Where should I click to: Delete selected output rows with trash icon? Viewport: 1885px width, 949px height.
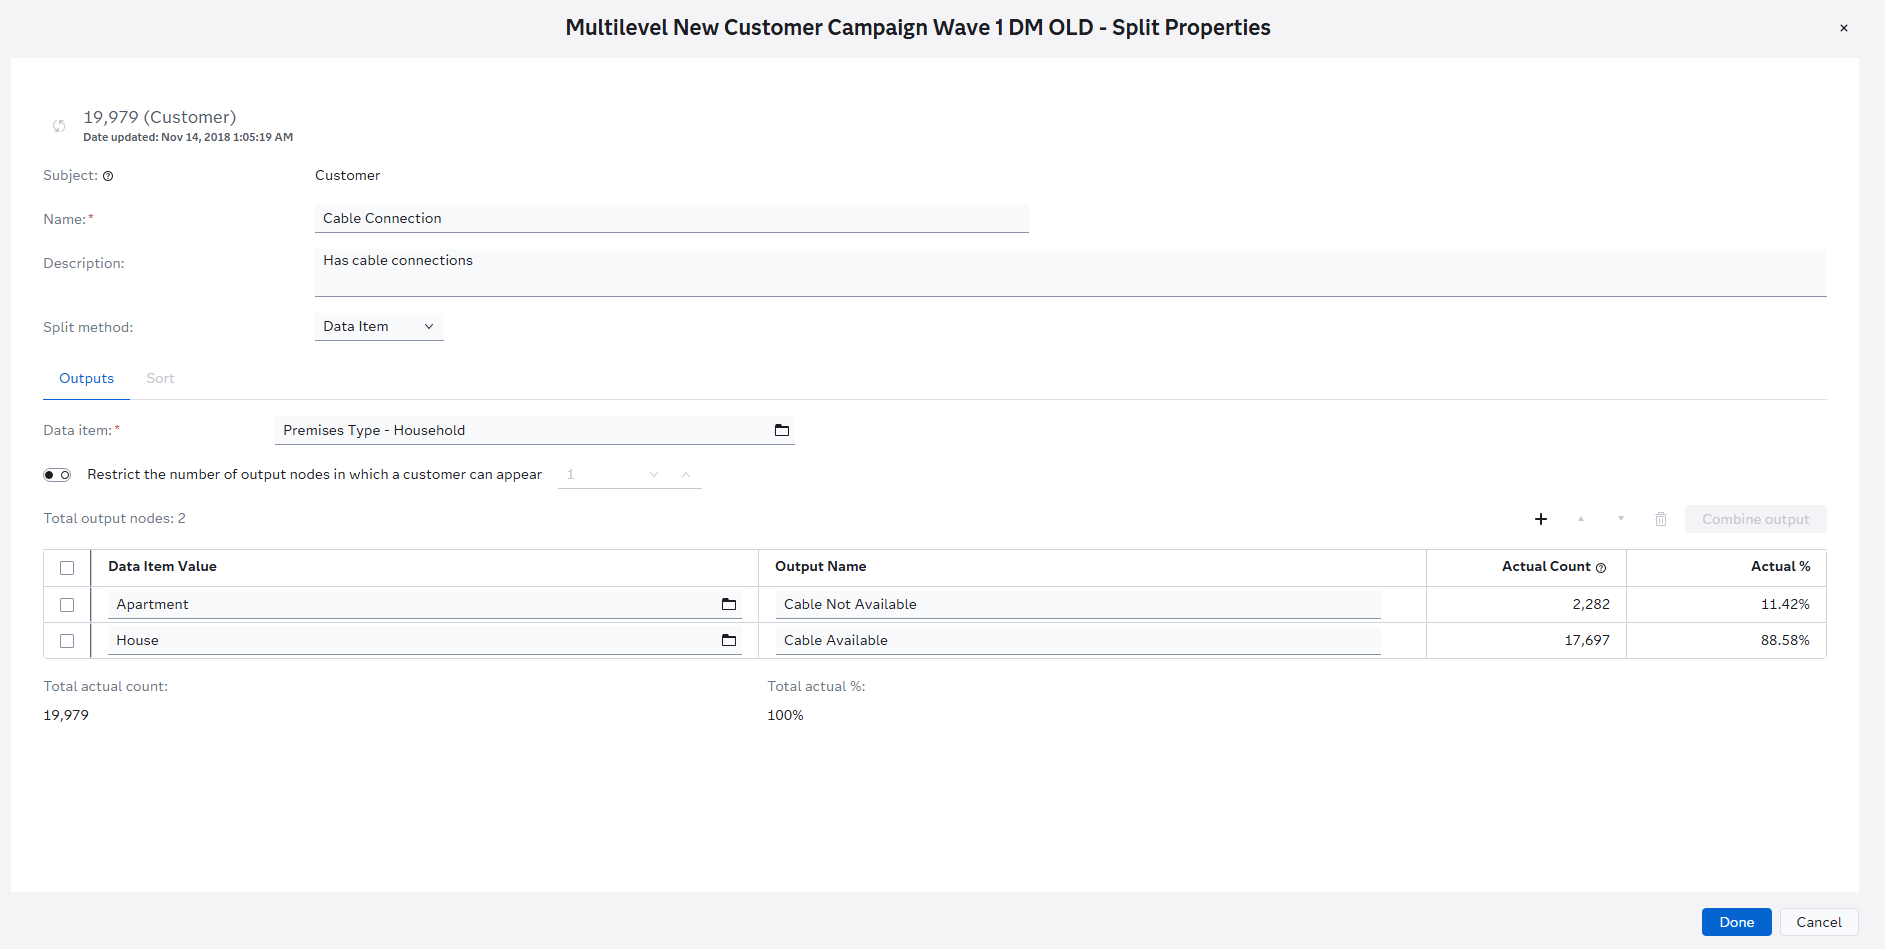point(1661,519)
